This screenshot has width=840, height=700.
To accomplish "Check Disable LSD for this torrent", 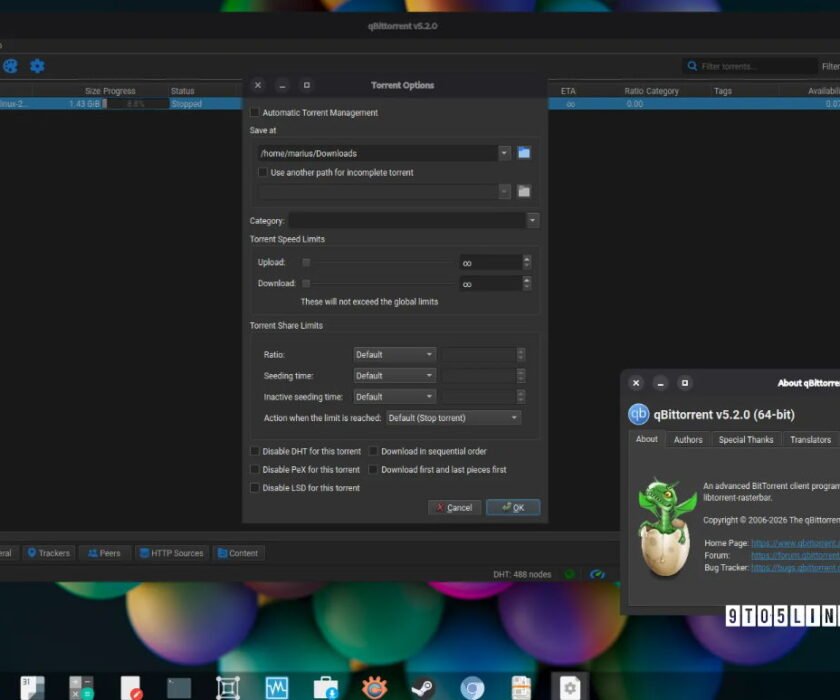I will [x=254, y=487].
